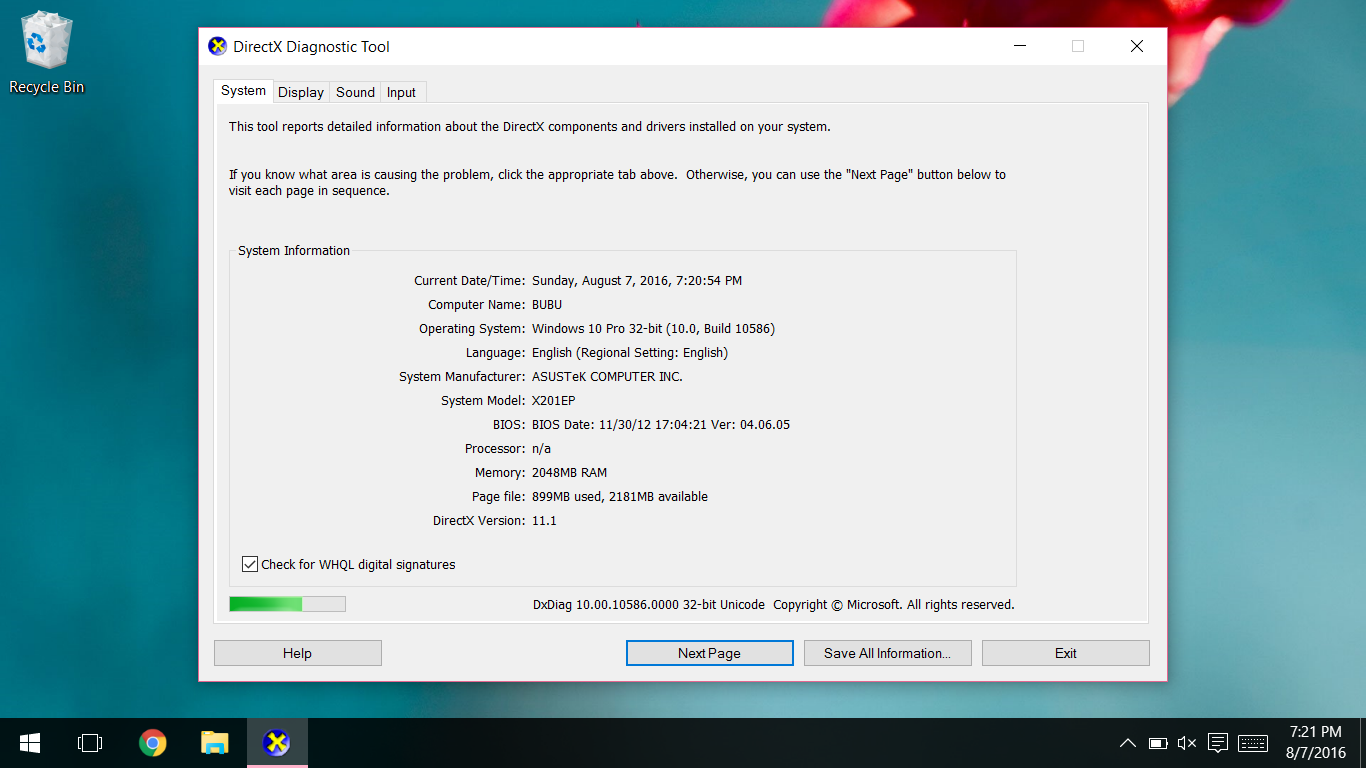Image resolution: width=1366 pixels, height=768 pixels.
Task: Open the touch keyboard tray icon
Action: click(x=1253, y=743)
